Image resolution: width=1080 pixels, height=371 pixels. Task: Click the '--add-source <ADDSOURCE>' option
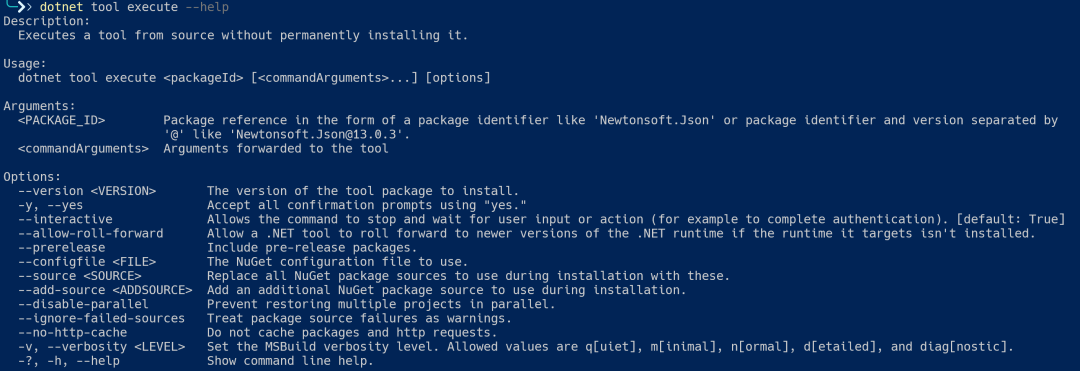pos(105,290)
